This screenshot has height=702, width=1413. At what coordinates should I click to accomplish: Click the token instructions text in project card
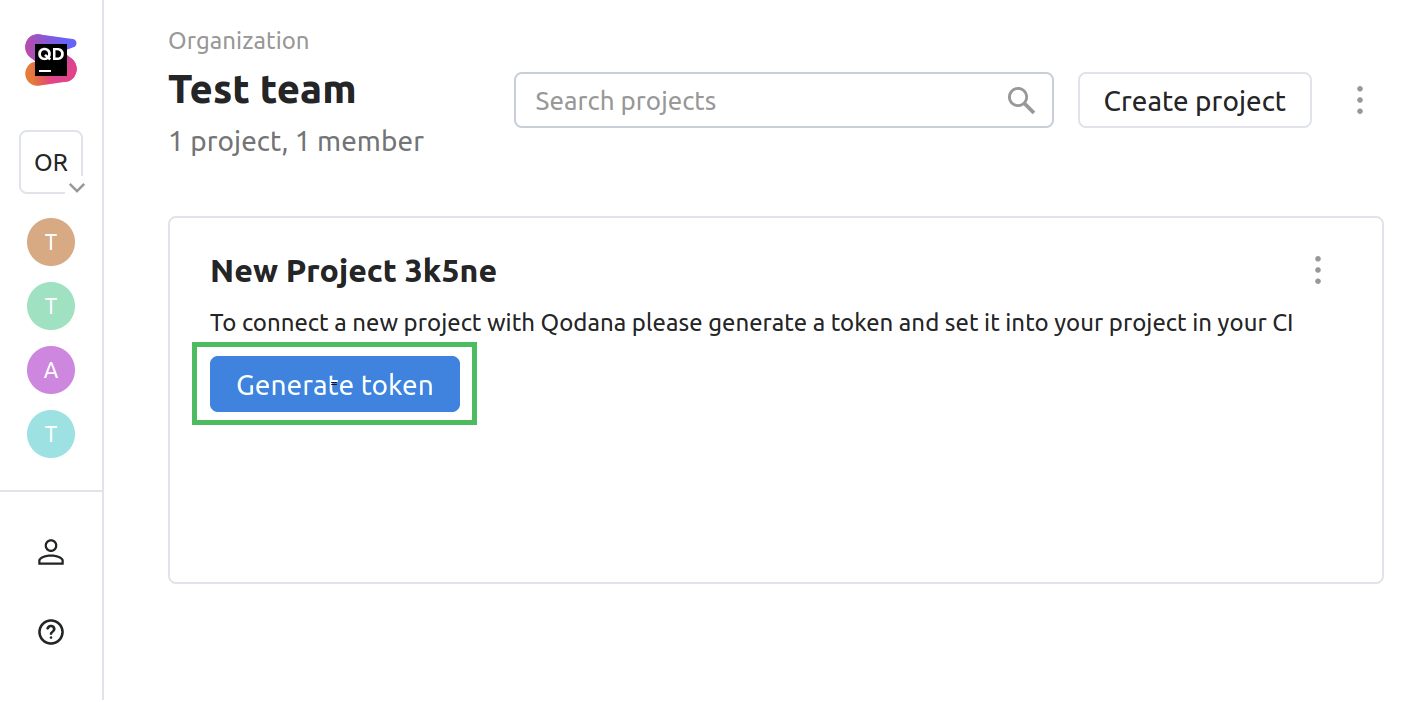751,324
